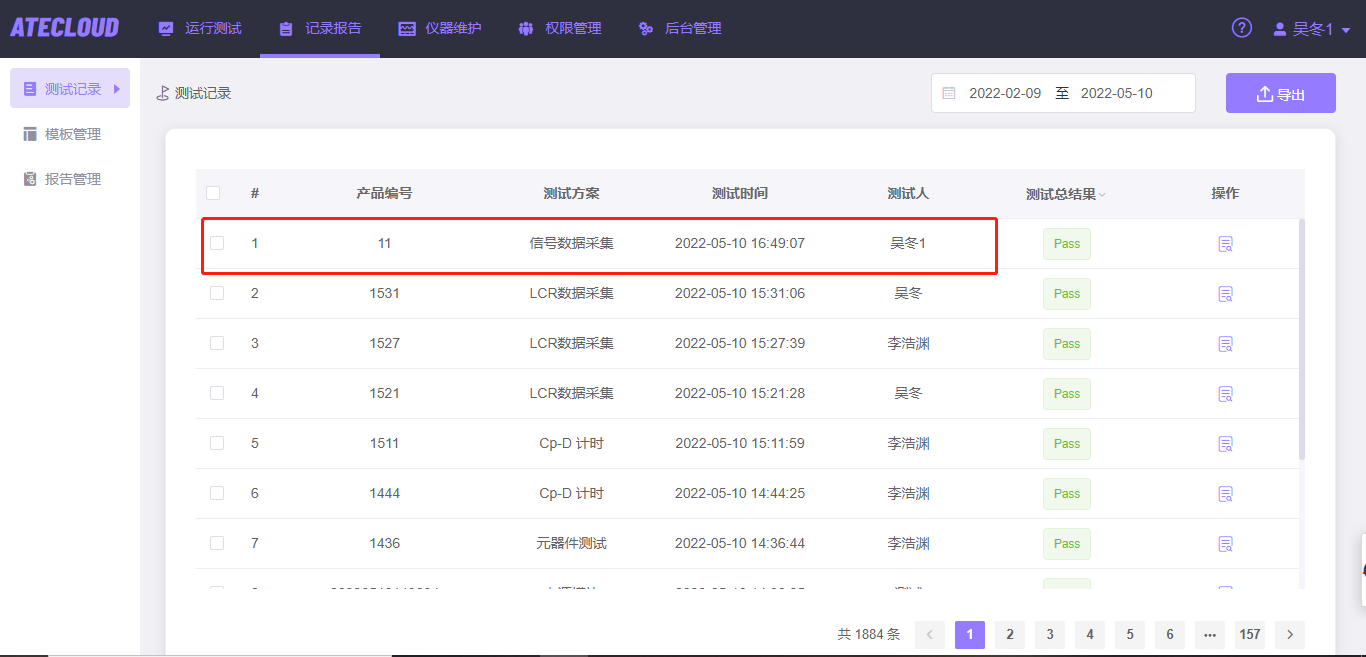Open the 后台管理 backend management icon
This screenshot has width=1366, height=657.
click(645, 28)
